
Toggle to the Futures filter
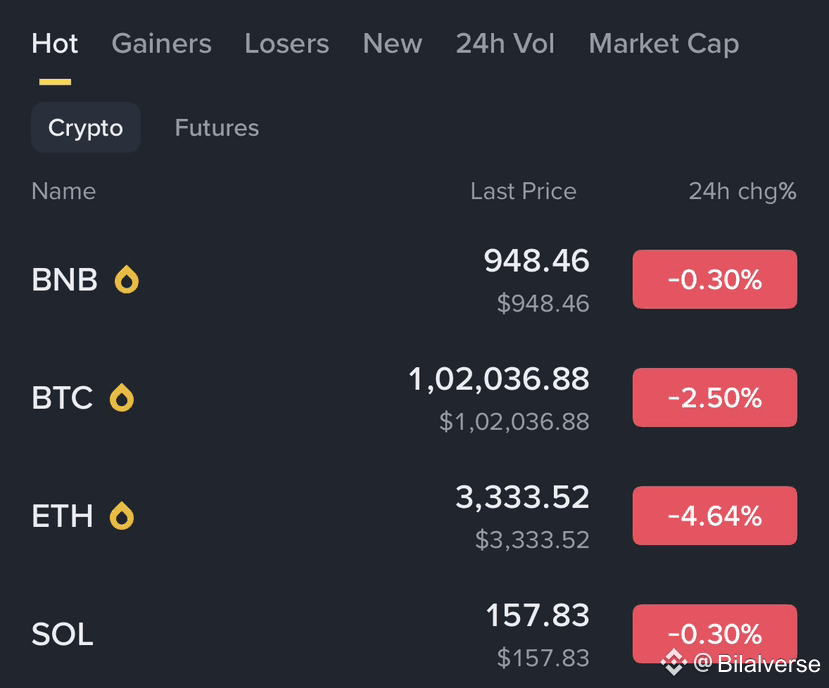[x=217, y=127]
